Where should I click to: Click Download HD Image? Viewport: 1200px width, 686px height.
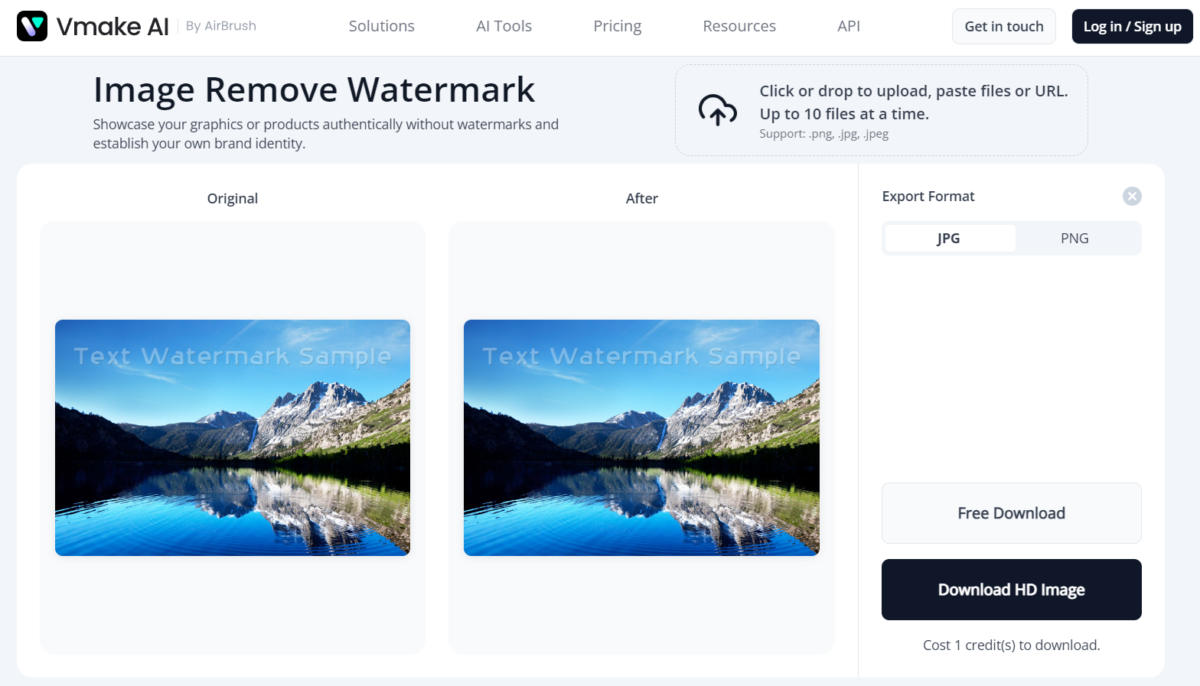[x=1011, y=589]
